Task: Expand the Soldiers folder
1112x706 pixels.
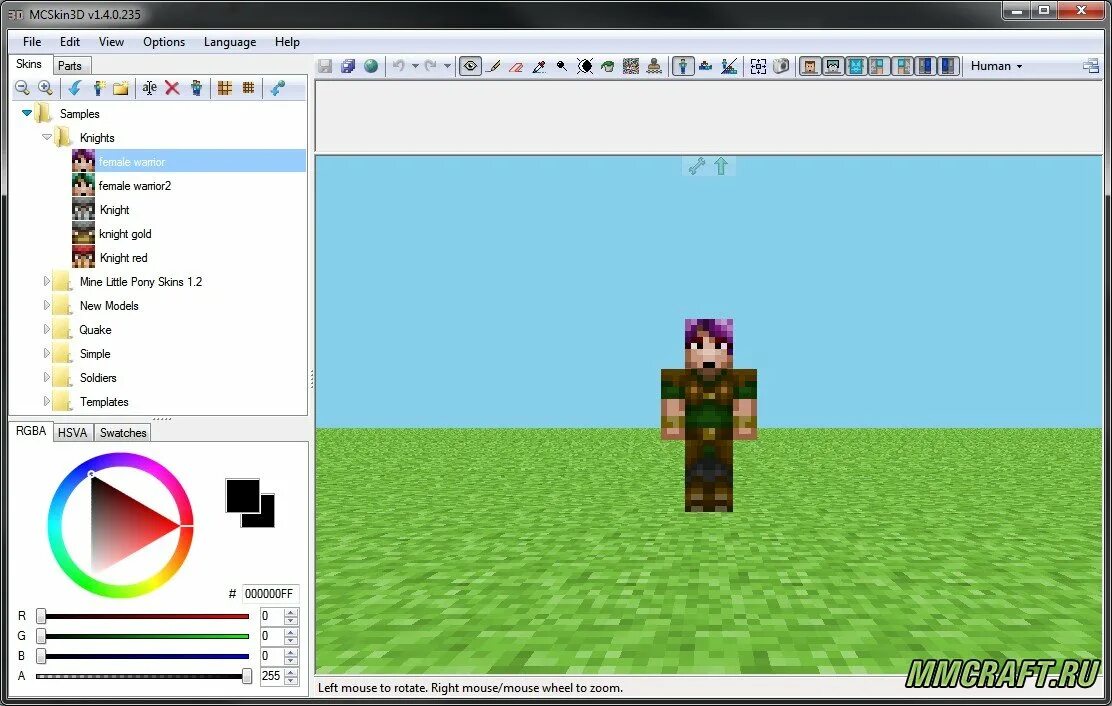Action: [47, 377]
